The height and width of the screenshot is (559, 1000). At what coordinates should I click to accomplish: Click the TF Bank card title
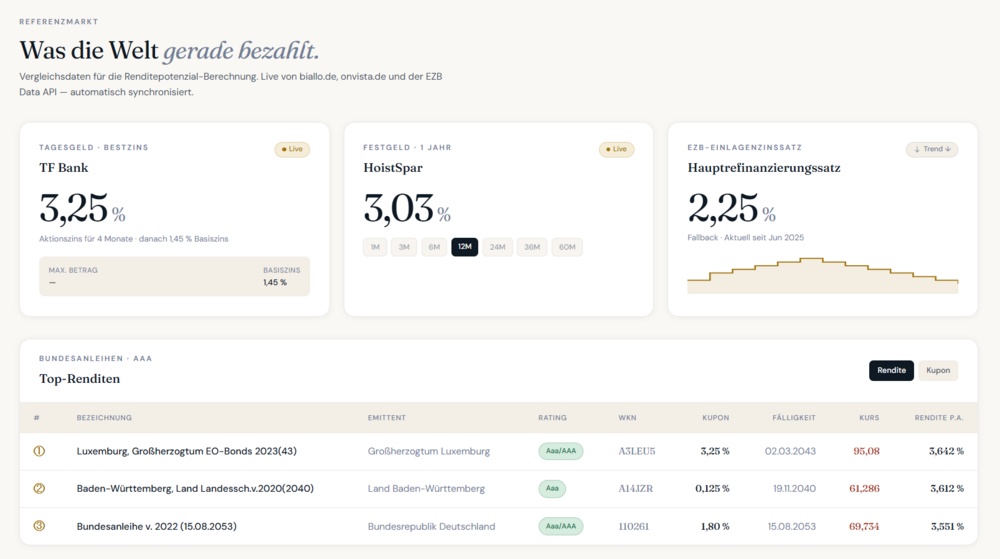64,168
